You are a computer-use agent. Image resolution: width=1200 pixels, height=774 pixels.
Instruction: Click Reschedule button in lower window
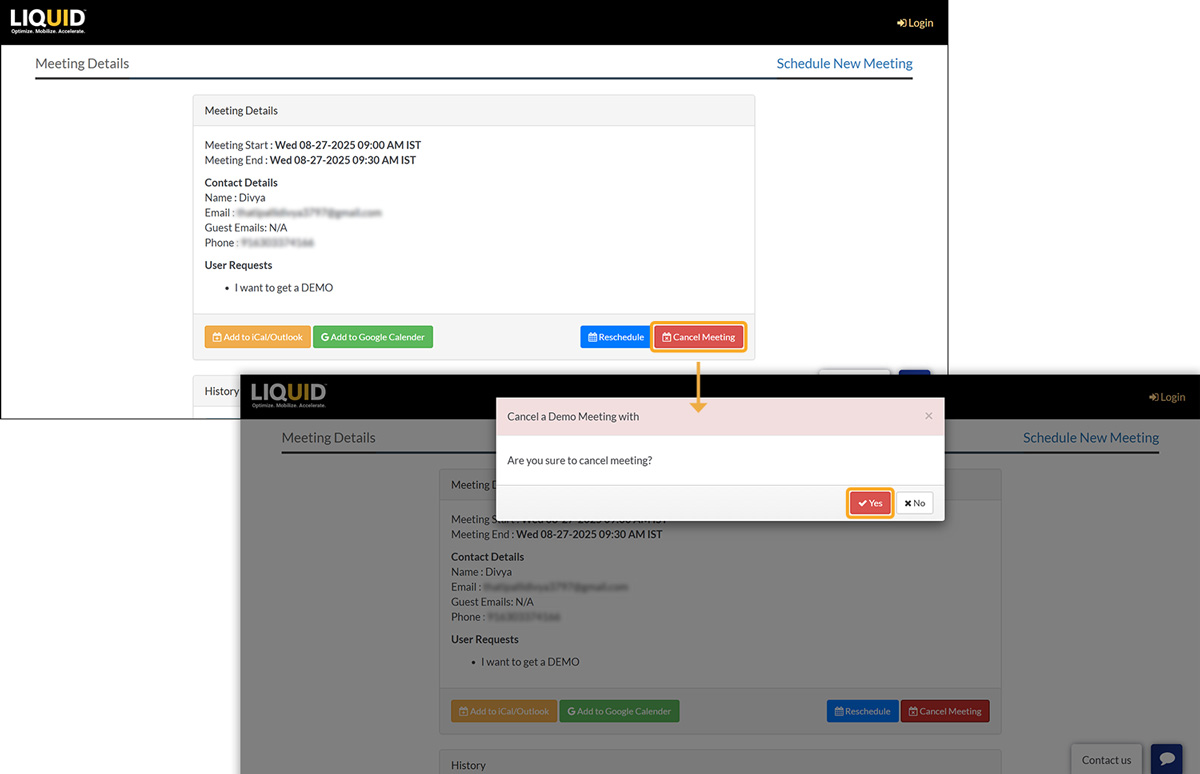(x=862, y=711)
